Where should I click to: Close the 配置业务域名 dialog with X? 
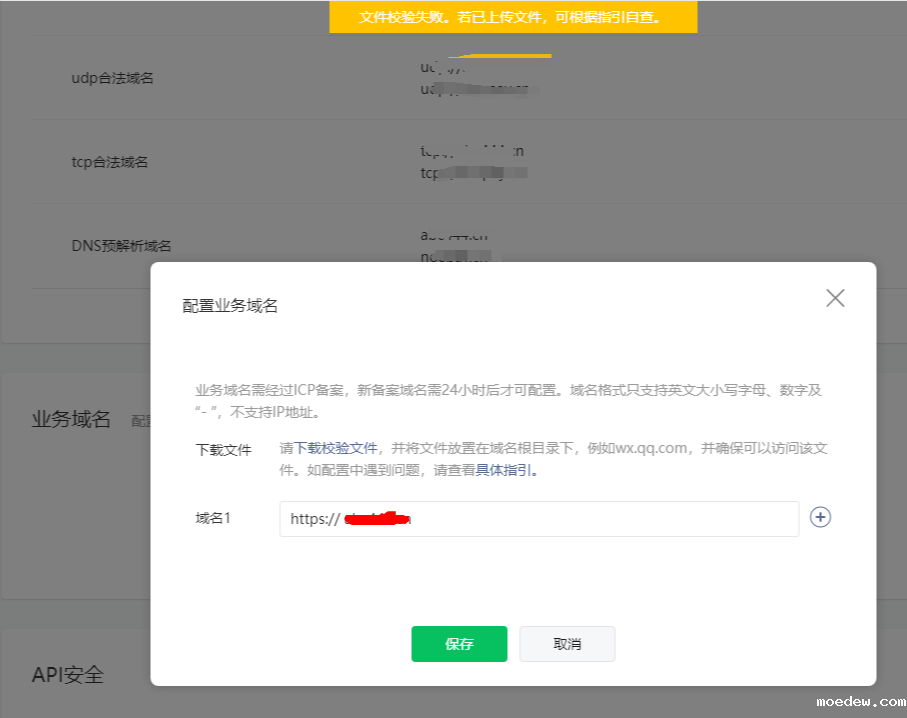pyautogui.click(x=835, y=298)
